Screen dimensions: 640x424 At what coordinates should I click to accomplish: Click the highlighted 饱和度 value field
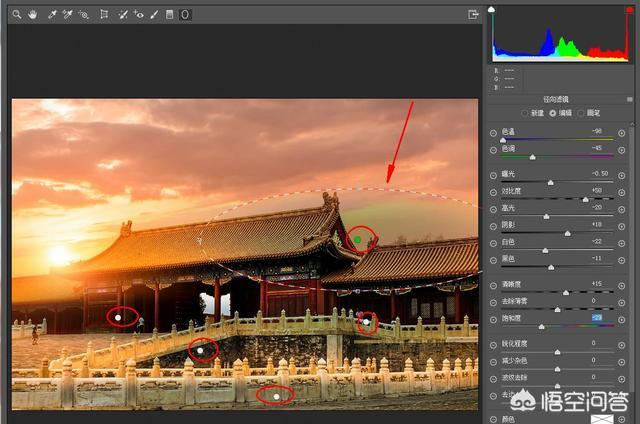(x=597, y=317)
